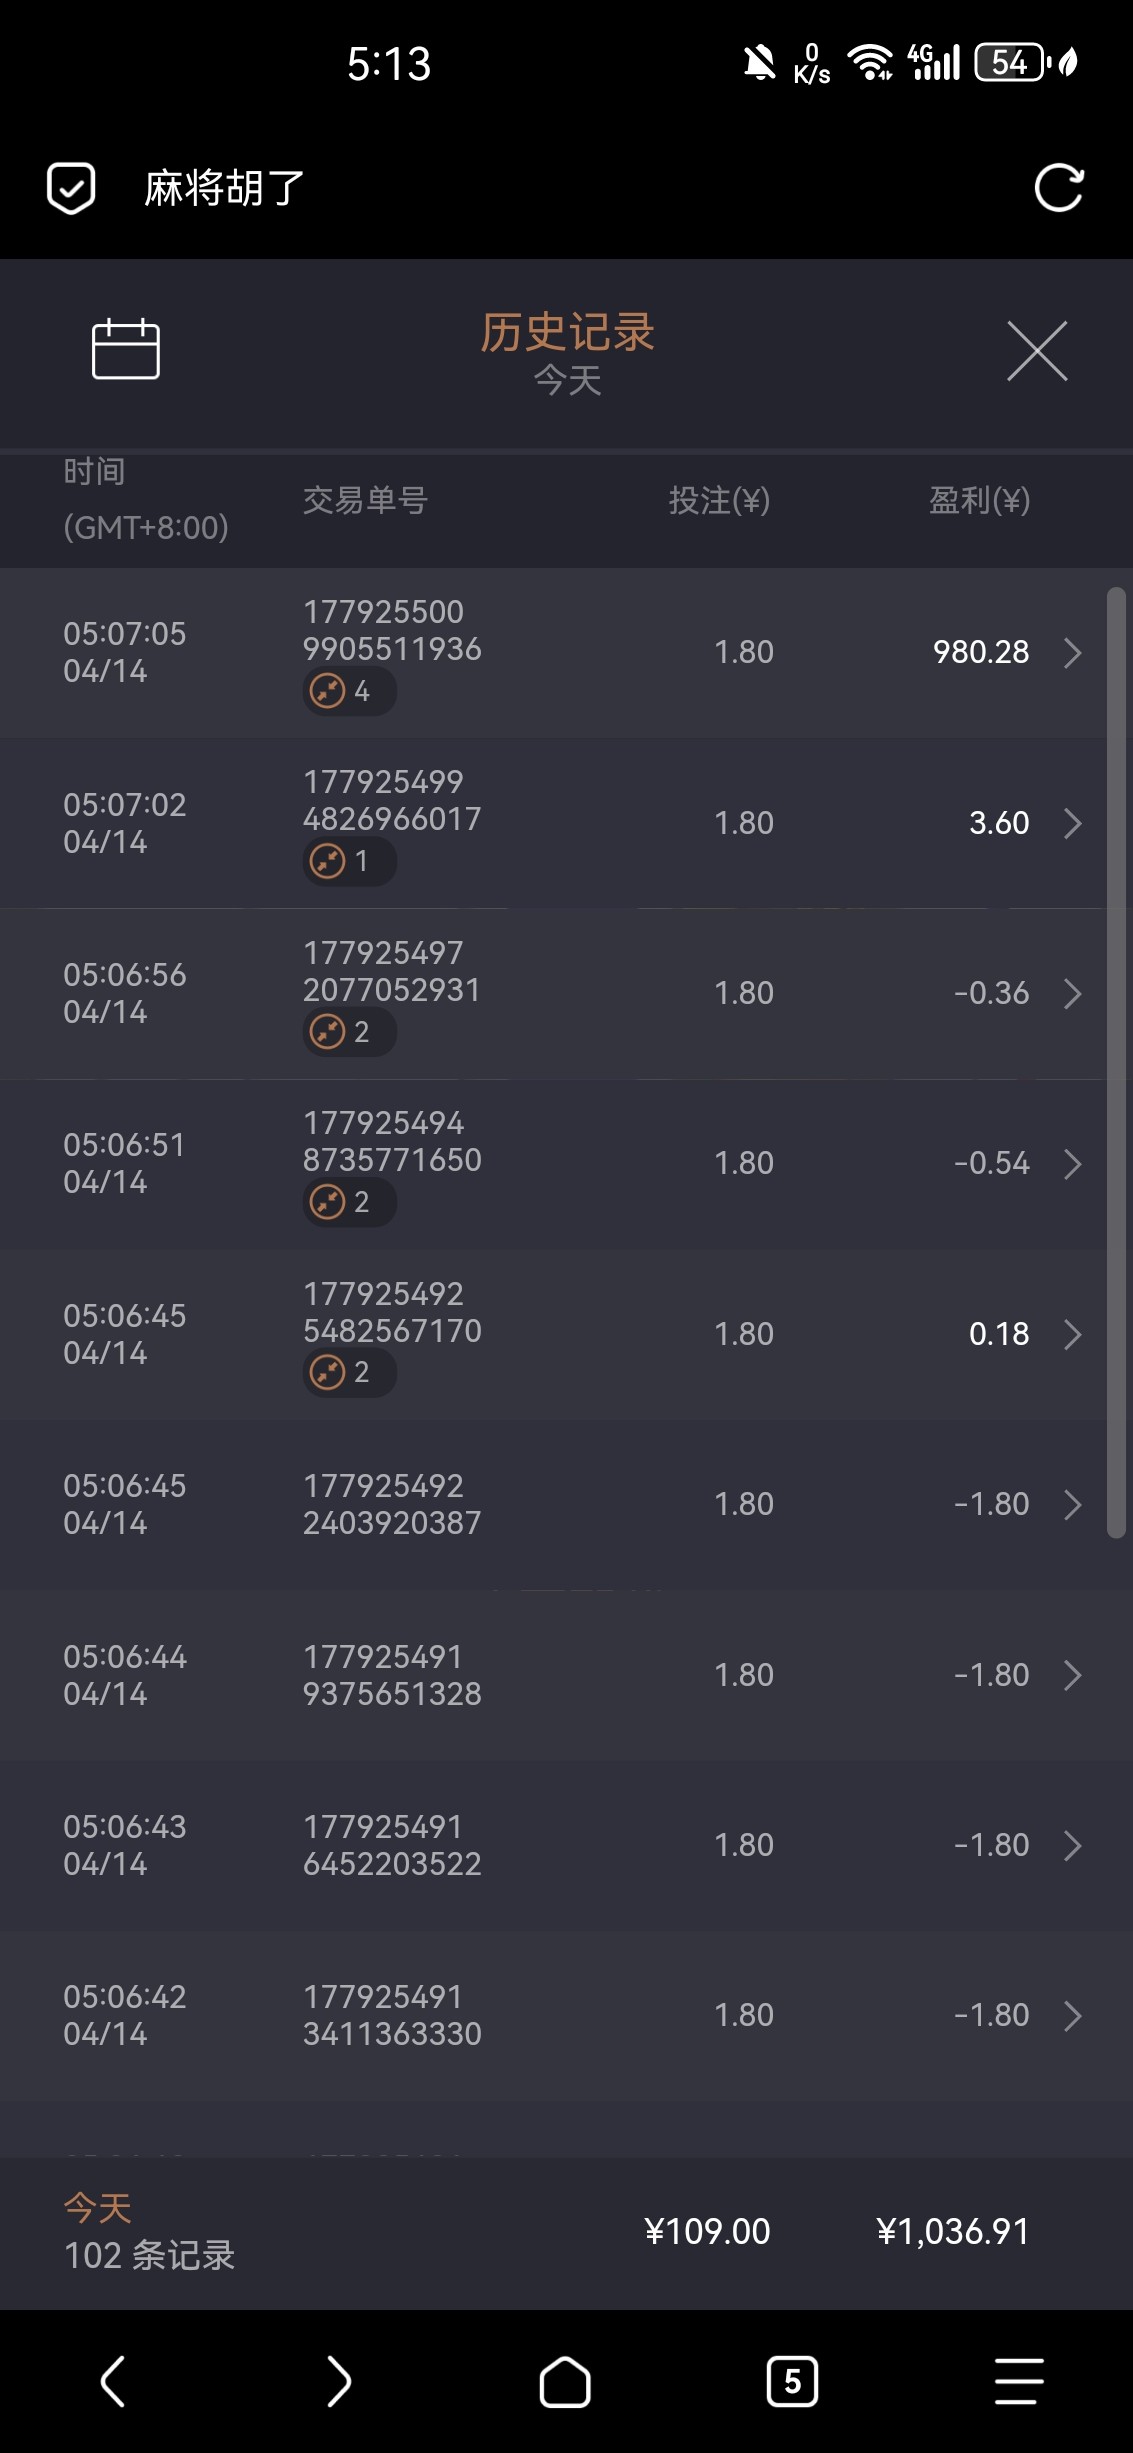Screen dimensions: 1133x2453
Task: Click the records list scrollbar
Action: 1116,1060
